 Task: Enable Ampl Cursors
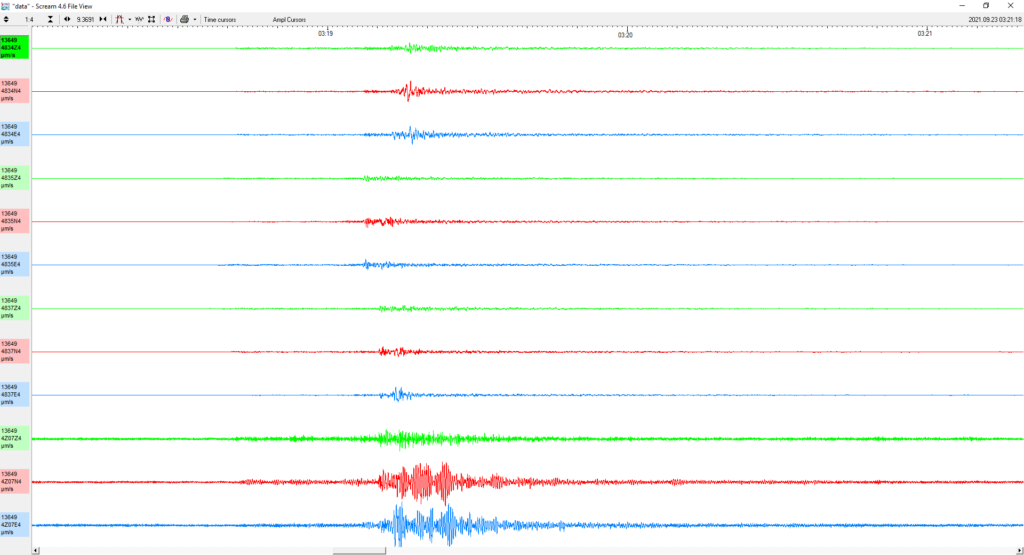[x=289, y=20]
